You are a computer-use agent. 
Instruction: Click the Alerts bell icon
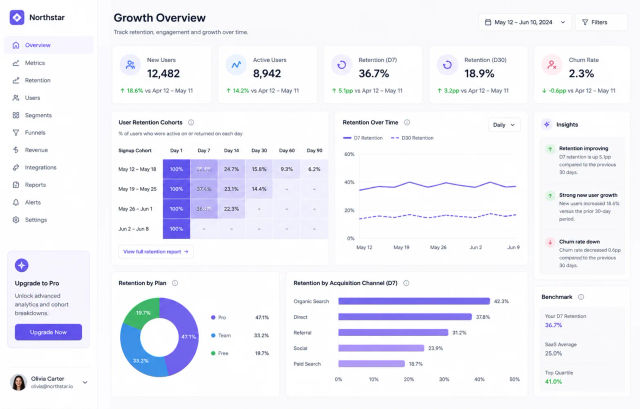pos(16,202)
